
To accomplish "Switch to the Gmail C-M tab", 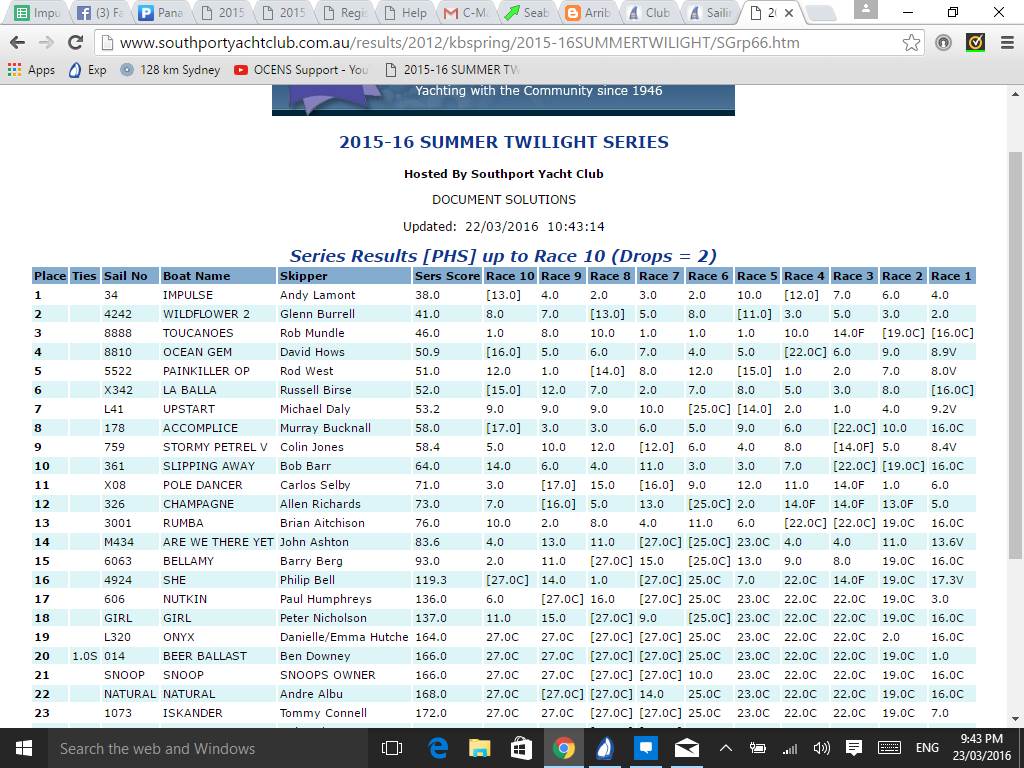I will (467, 13).
